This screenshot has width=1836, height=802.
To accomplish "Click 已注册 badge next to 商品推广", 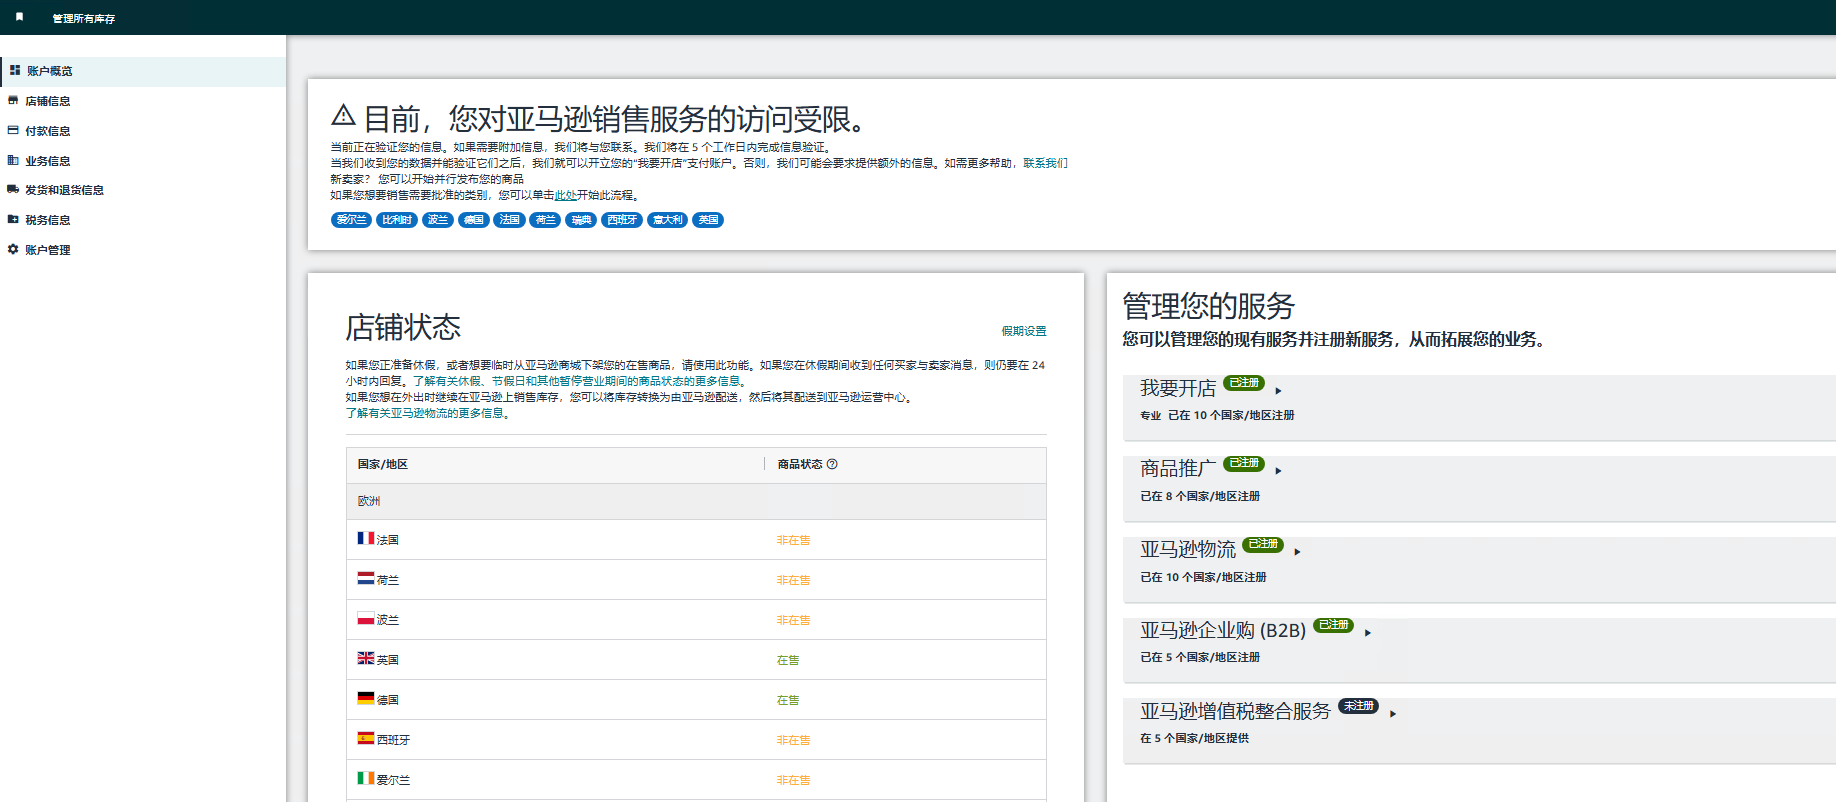I will tap(1244, 463).
